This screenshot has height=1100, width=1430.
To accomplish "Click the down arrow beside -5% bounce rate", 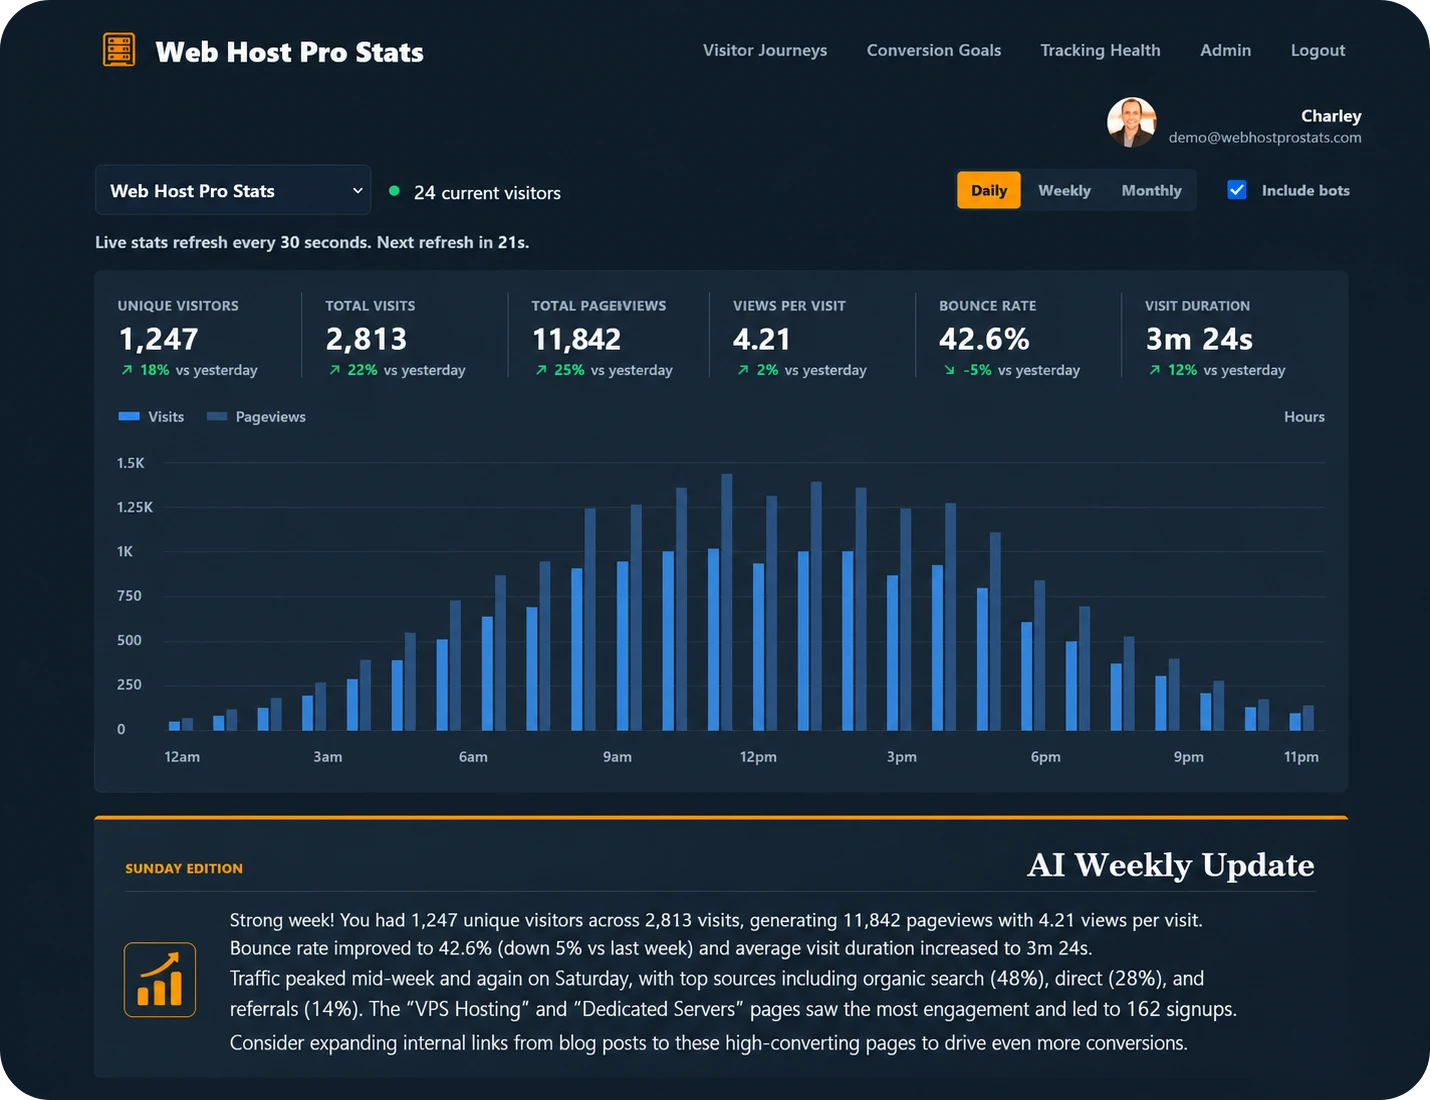I will click(949, 370).
